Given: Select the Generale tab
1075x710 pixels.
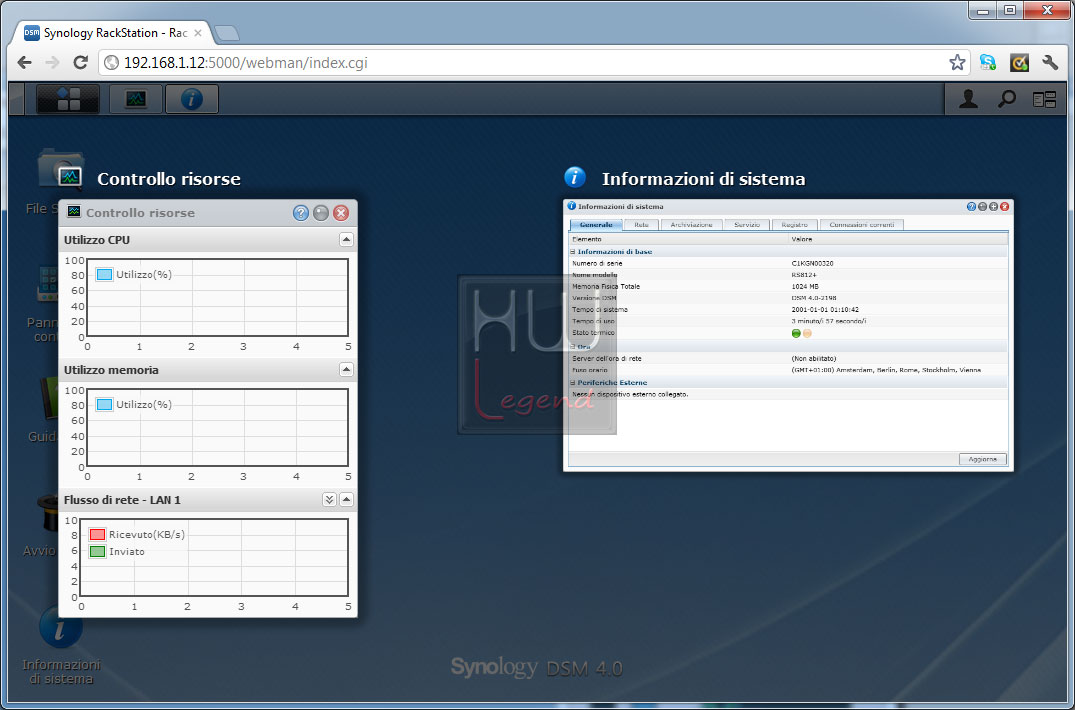Looking at the screenshot, I should (x=596, y=225).
